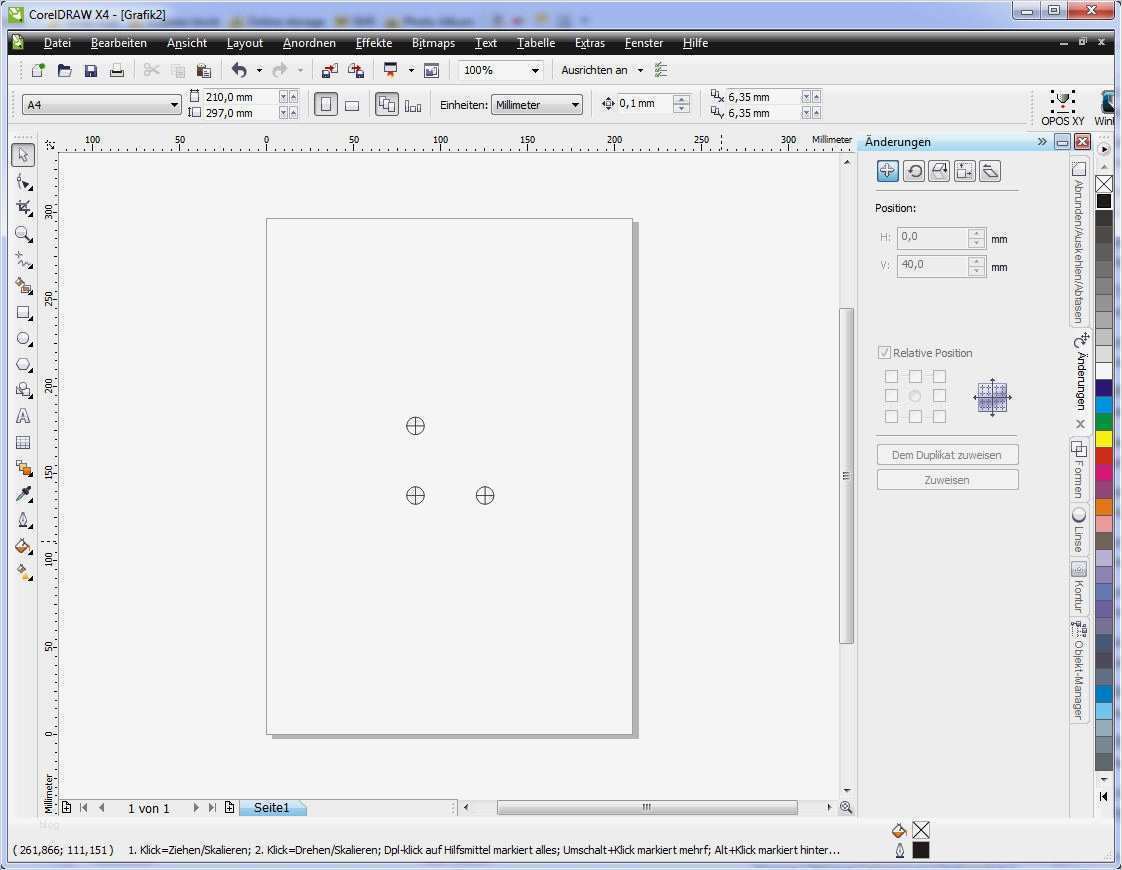Open the Einheiten Millimeter dropdown

(x=537, y=104)
